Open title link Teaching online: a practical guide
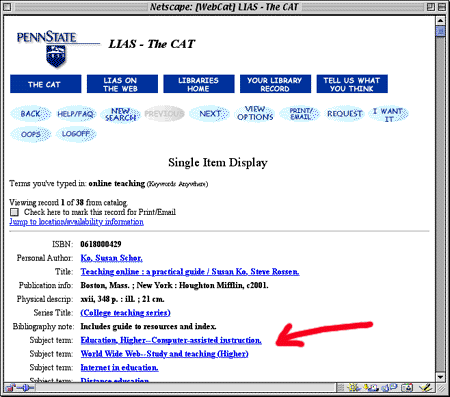This screenshot has width=450, height=397. click(x=190, y=272)
